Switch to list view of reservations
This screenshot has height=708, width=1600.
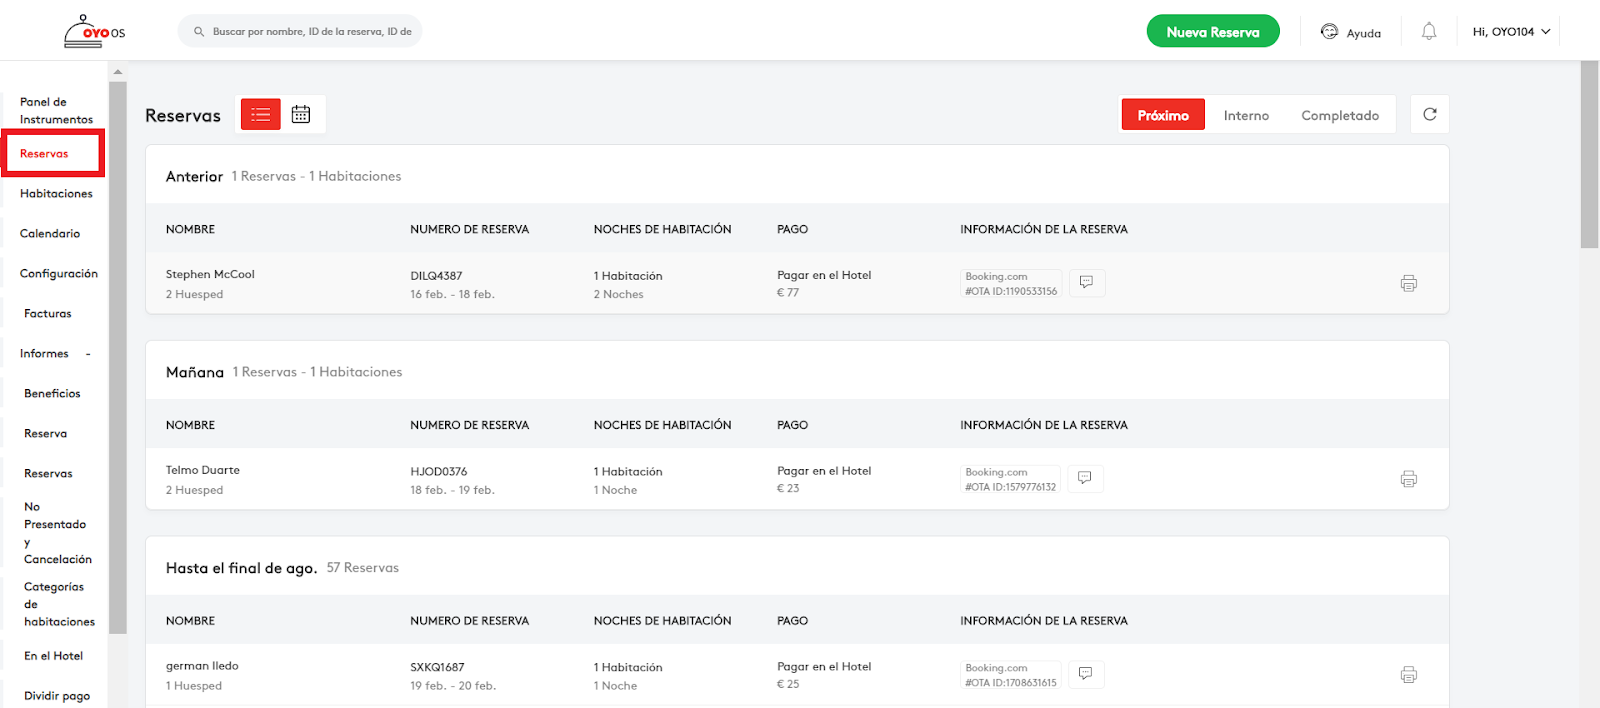click(x=261, y=115)
